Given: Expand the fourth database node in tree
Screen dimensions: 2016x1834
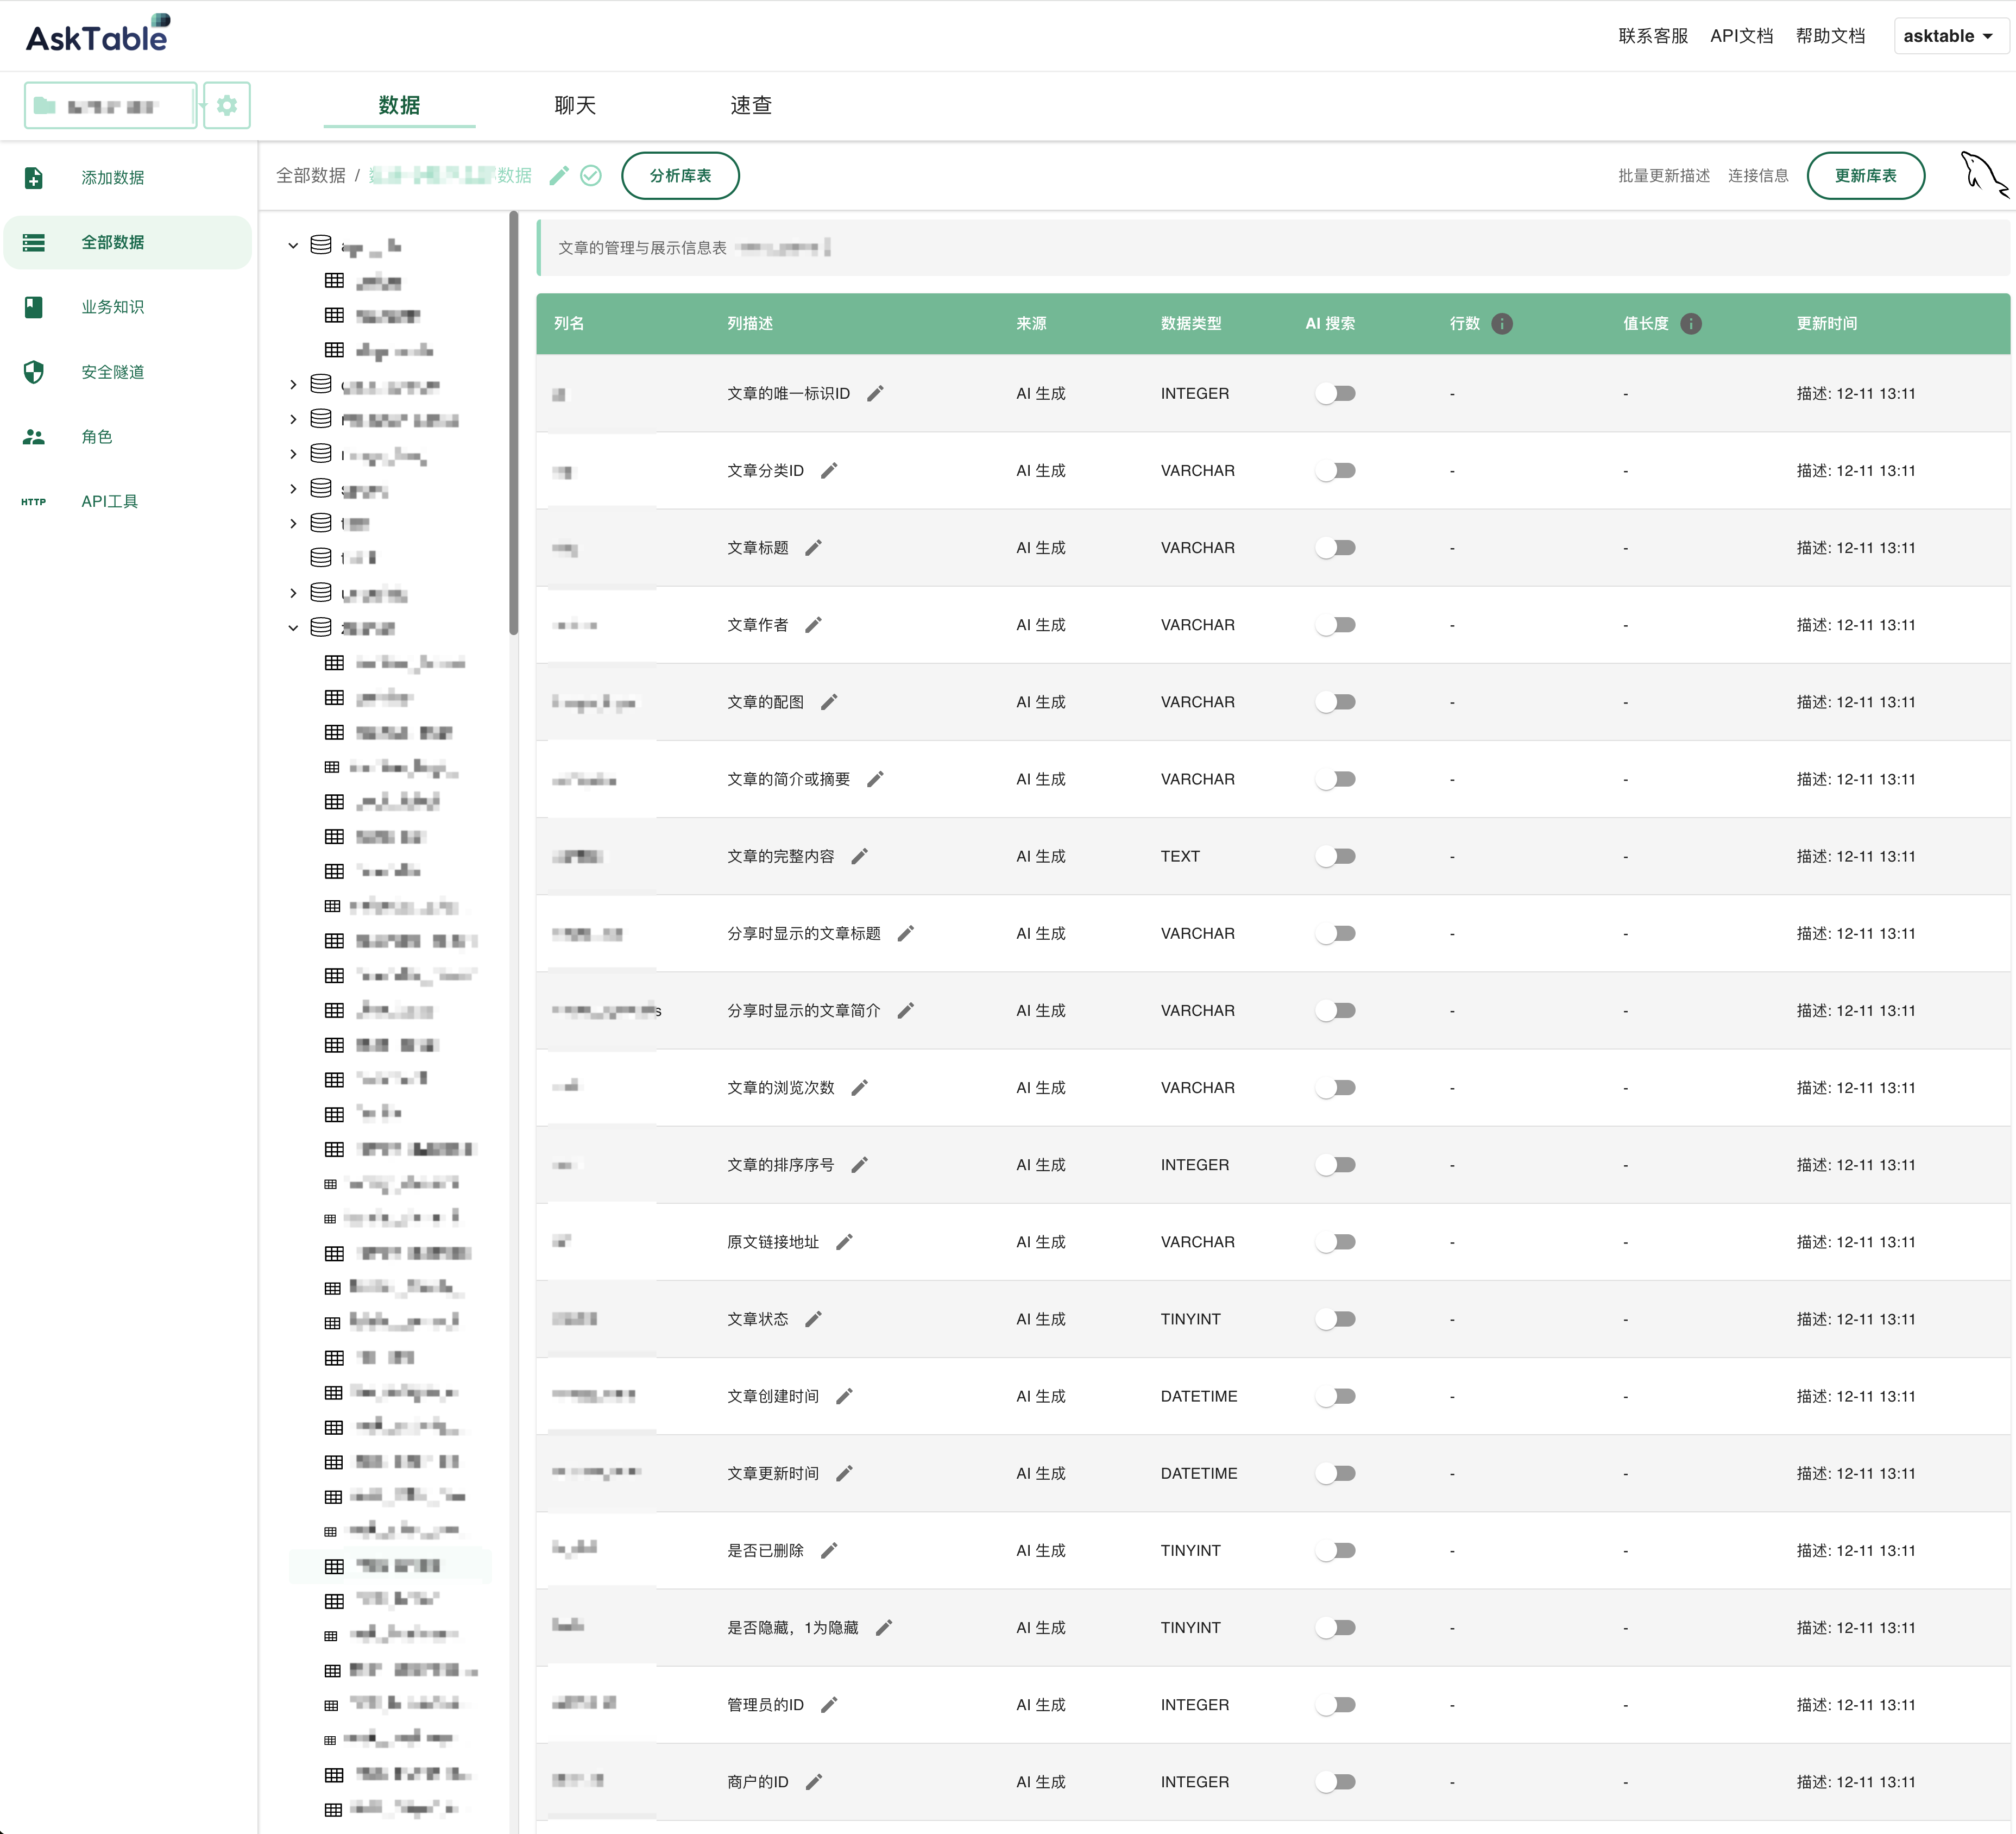Looking at the screenshot, I should click(x=293, y=454).
